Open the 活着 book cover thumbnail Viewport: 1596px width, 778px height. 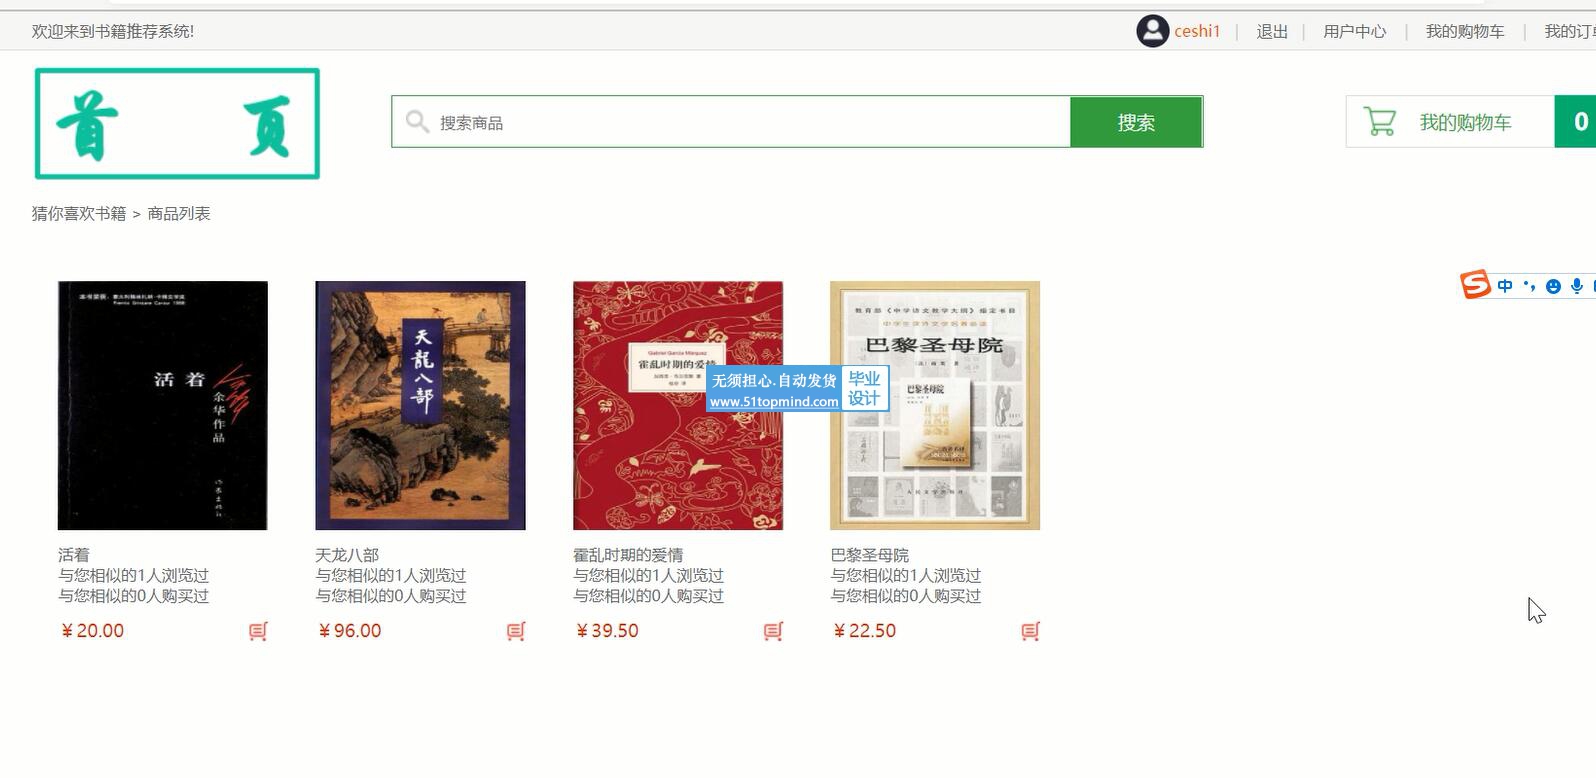point(163,405)
